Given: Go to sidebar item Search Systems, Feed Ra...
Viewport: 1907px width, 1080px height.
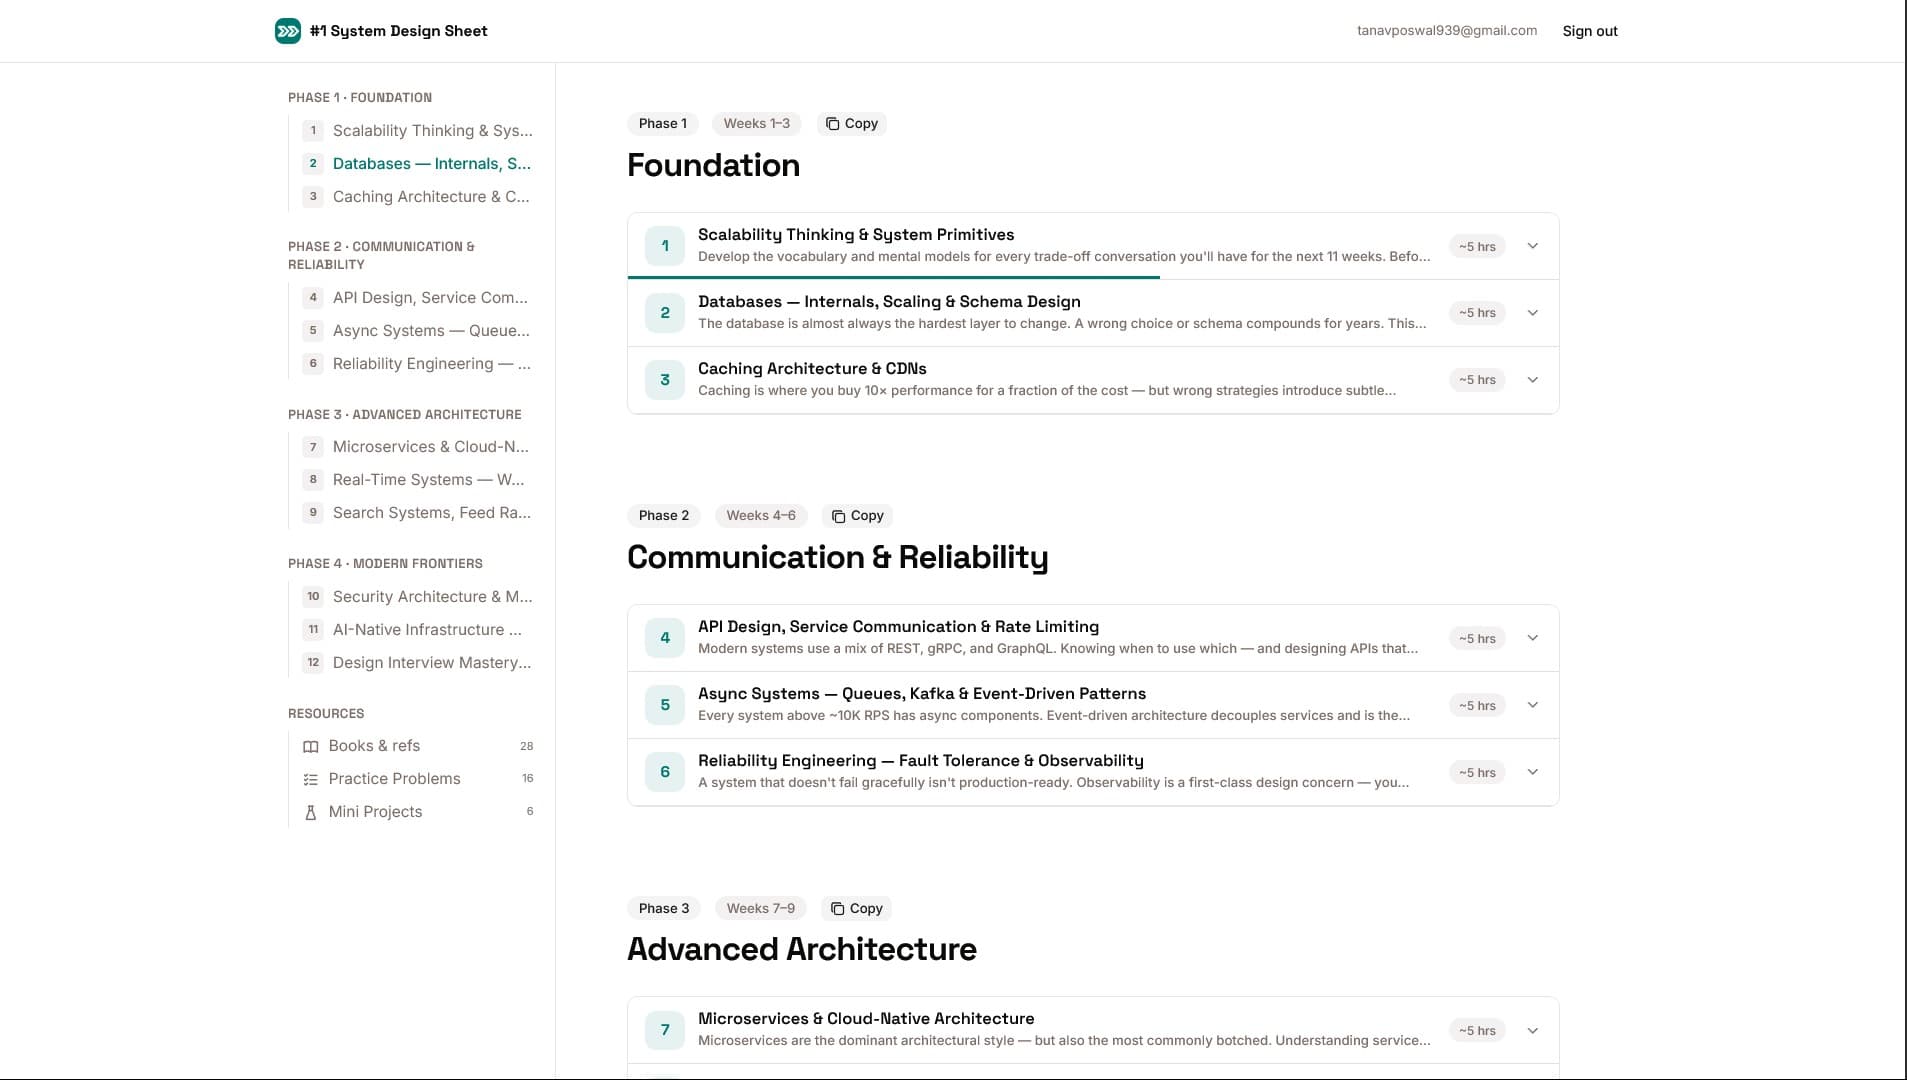Looking at the screenshot, I should pyautogui.click(x=418, y=513).
